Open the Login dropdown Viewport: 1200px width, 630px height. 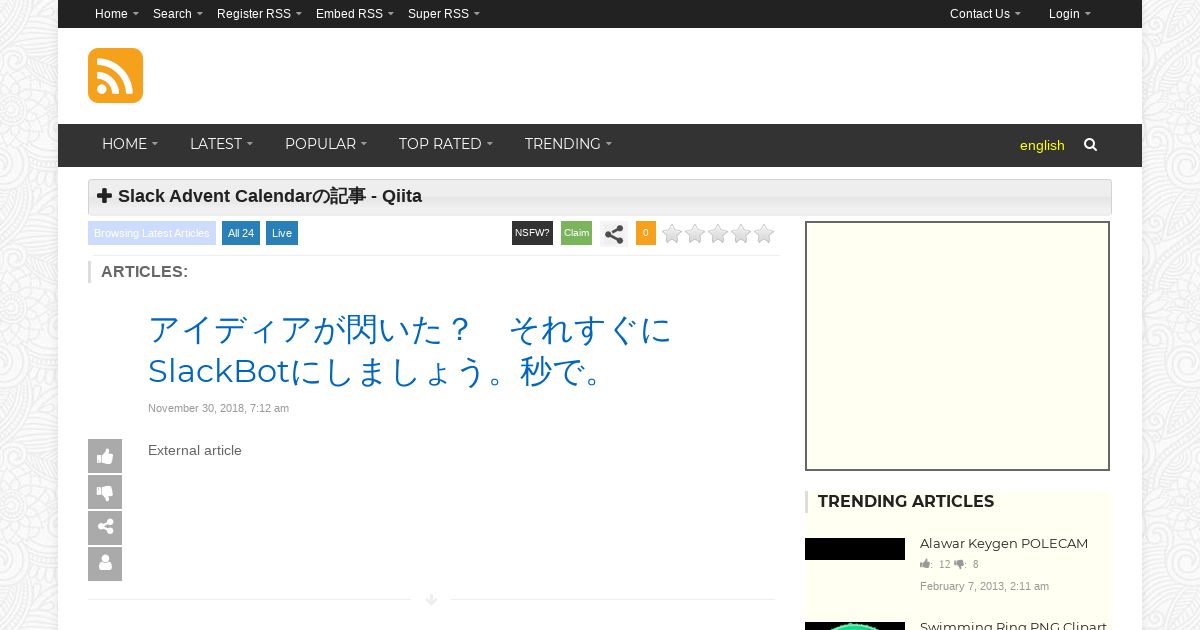[1070, 14]
